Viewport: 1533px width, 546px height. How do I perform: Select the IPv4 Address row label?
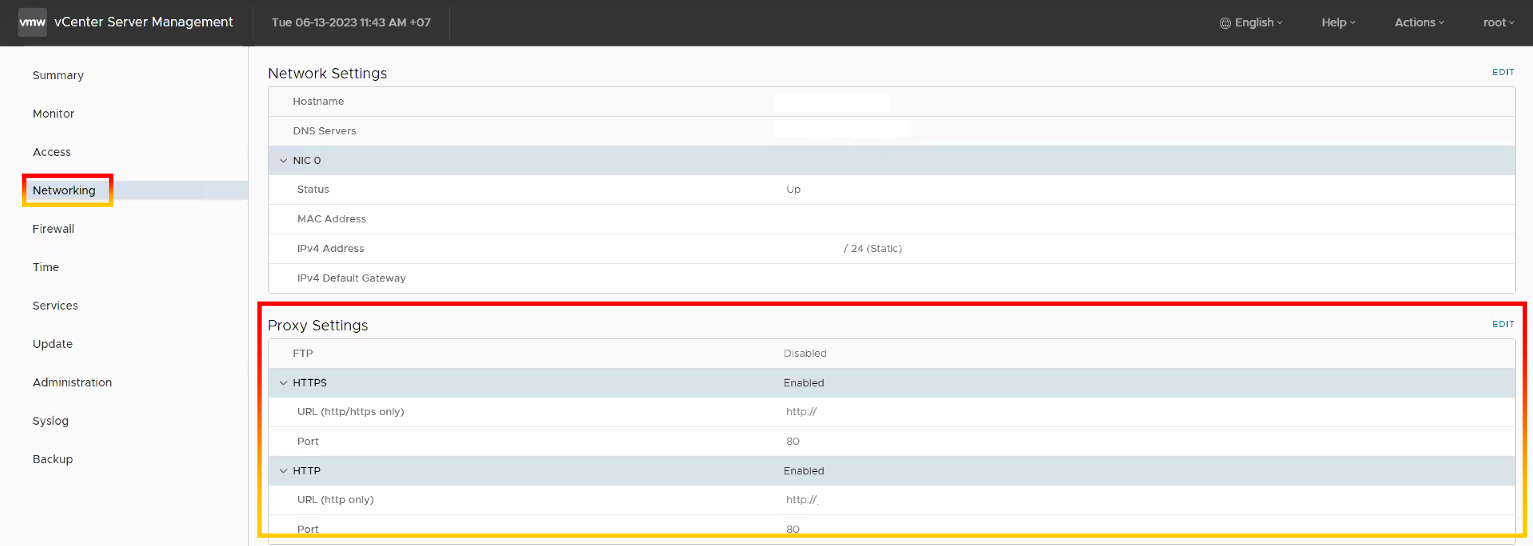point(330,249)
